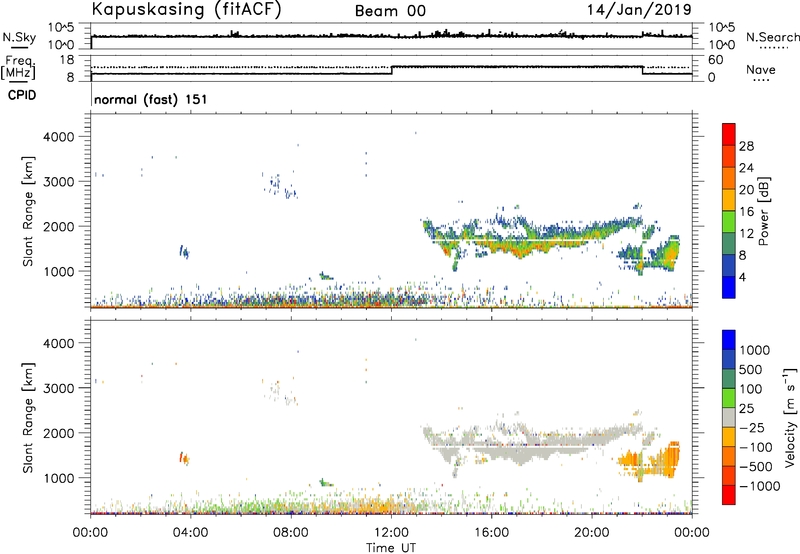Click the '28' tick on Power colorbar
The width and height of the screenshot is (800, 554).
point(746,146)
